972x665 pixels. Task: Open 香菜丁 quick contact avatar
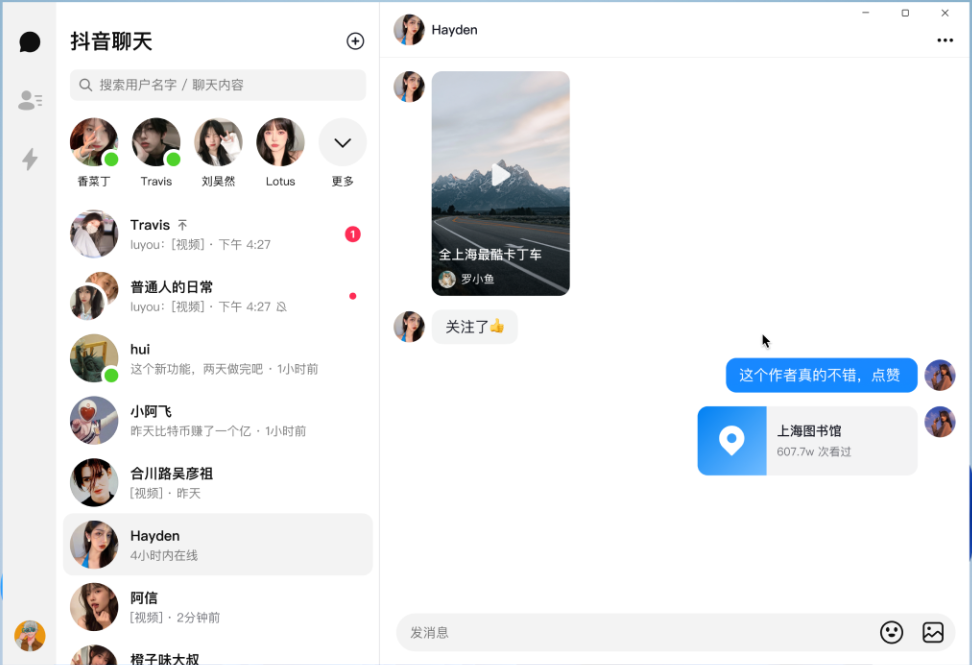tap(94, 143)
